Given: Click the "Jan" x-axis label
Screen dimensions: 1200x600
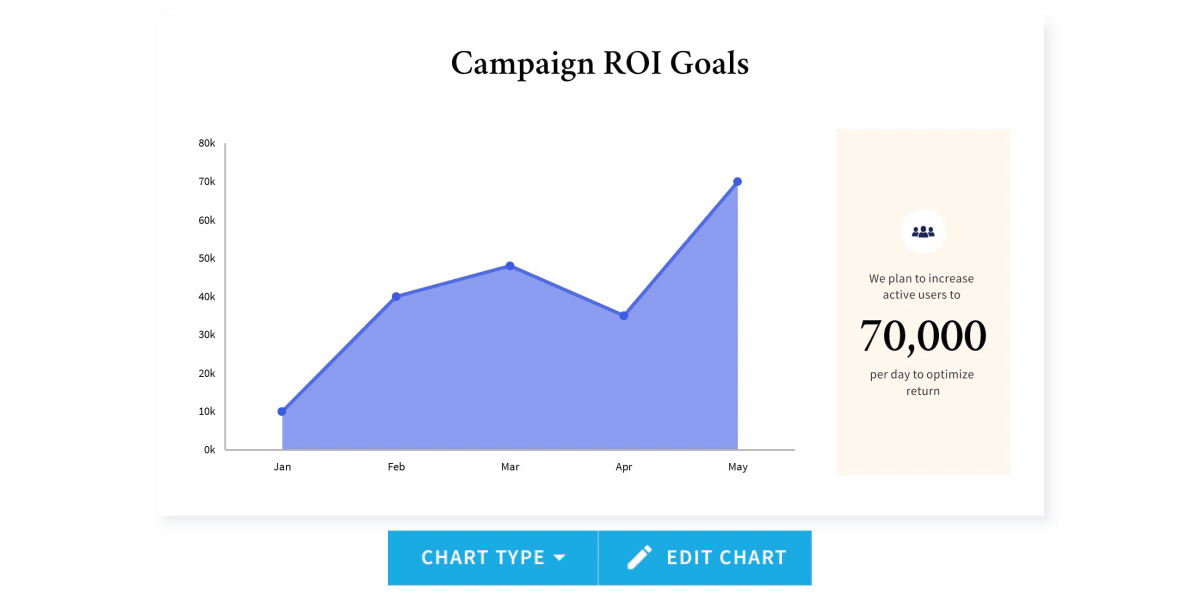Looking at the screenshot, I should [x=282, y=467].
